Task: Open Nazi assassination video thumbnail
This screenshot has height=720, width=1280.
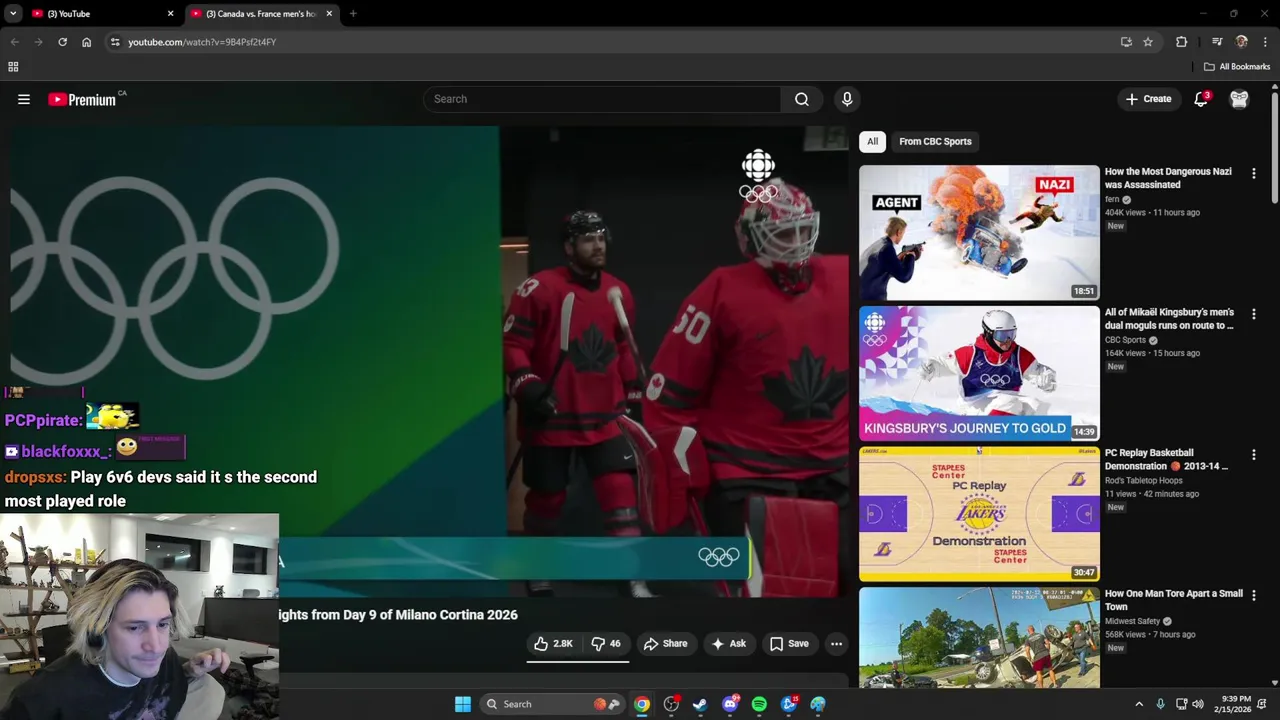Action: click(x=979, y=232)
